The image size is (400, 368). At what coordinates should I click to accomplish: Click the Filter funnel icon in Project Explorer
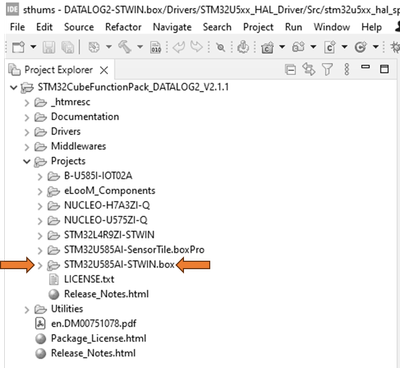(x=327, y=69)
